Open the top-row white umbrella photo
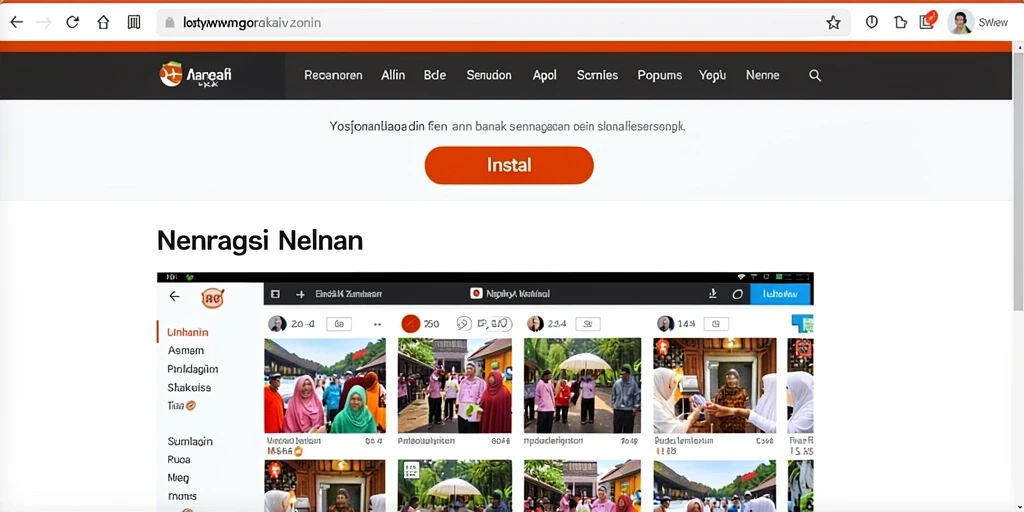The image size is (1024, 512). [583, 385]
